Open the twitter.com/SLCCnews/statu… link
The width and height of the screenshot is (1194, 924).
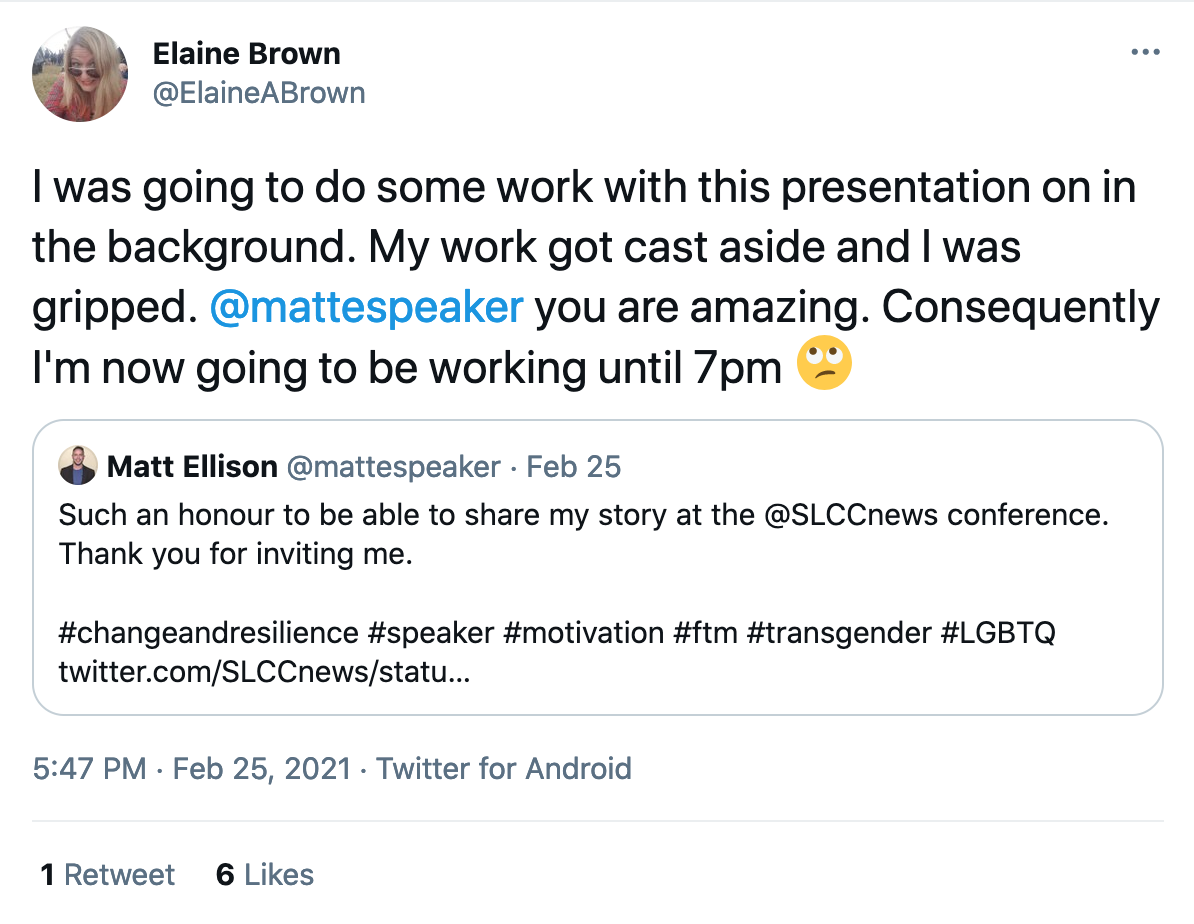click(264, 672)
